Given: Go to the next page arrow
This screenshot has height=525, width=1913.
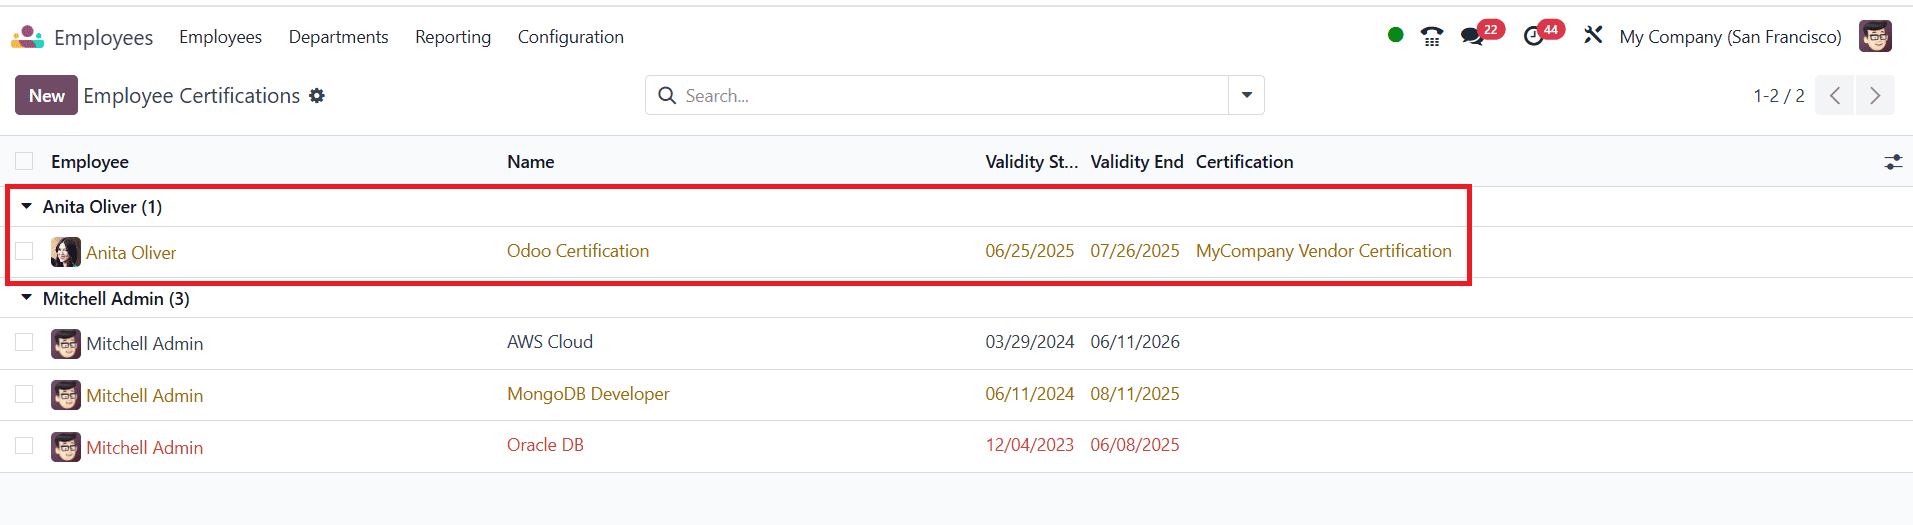Looking at the screenshot, I should 1875,96.
